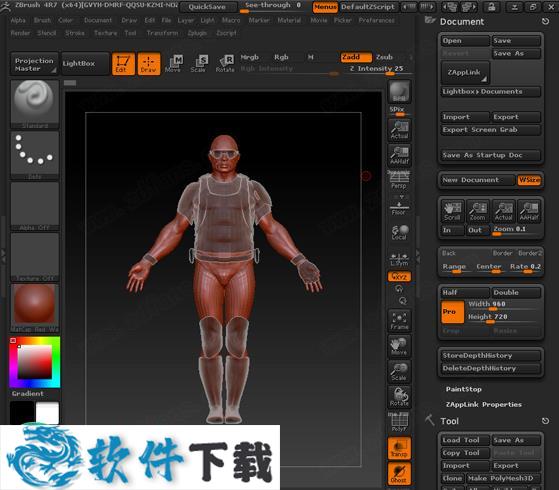Screen dimensions: 559x490
Task: Toggle Edit mode button
Action: click(123, 64)
